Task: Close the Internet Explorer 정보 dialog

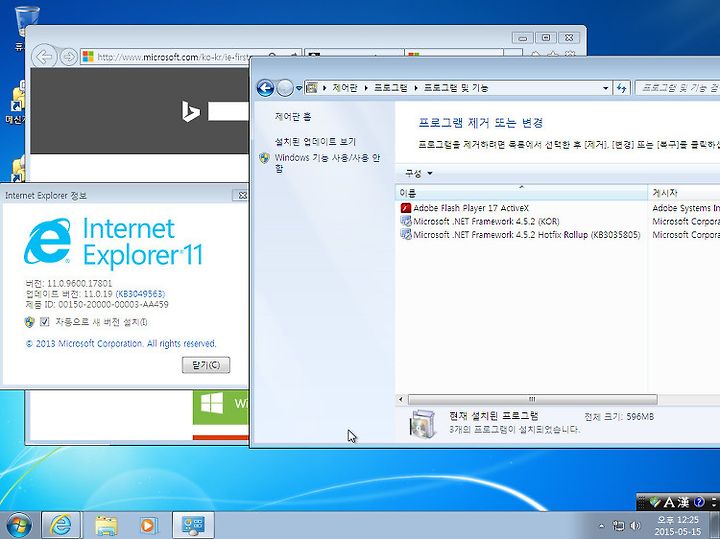Action: tap(241, 196)
